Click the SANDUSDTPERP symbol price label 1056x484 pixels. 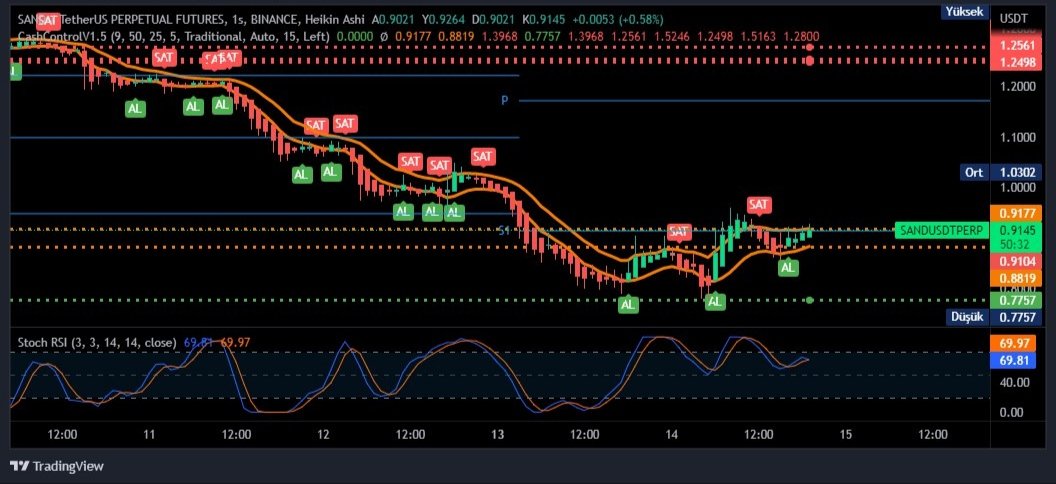coord(943,230)
